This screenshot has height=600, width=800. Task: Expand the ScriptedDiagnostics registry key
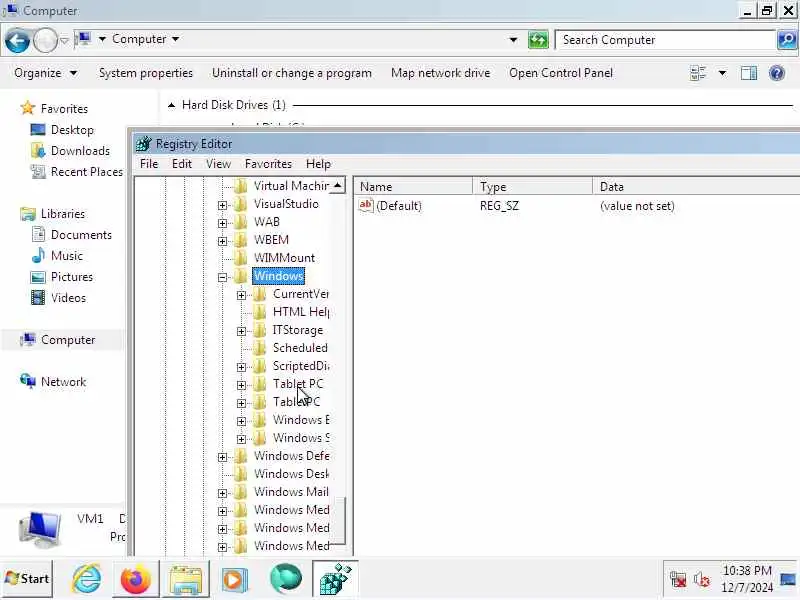[242, 367]
